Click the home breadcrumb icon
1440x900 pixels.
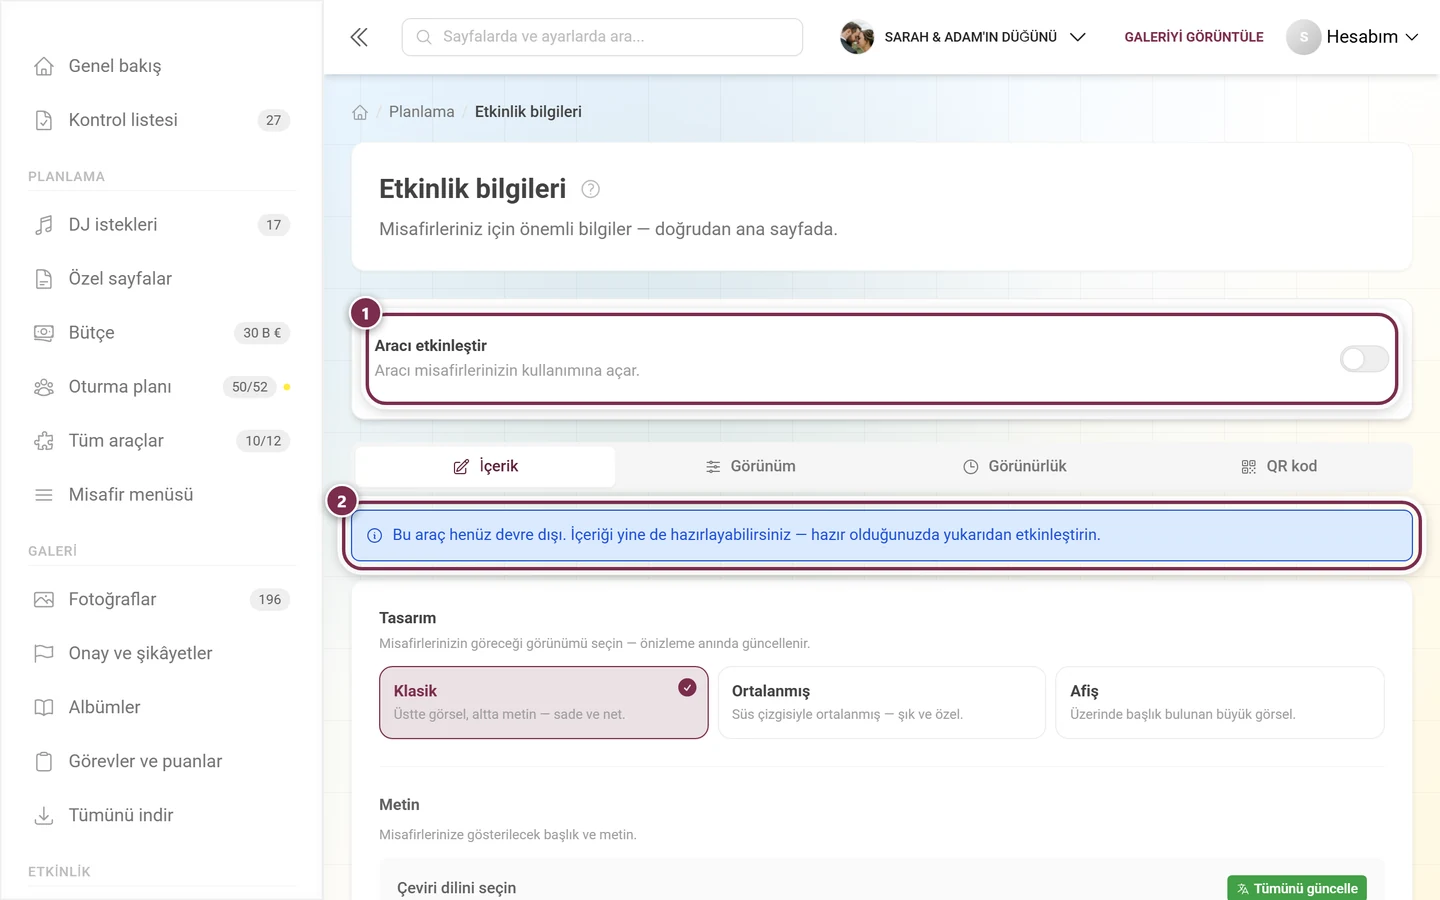[360, 112]
